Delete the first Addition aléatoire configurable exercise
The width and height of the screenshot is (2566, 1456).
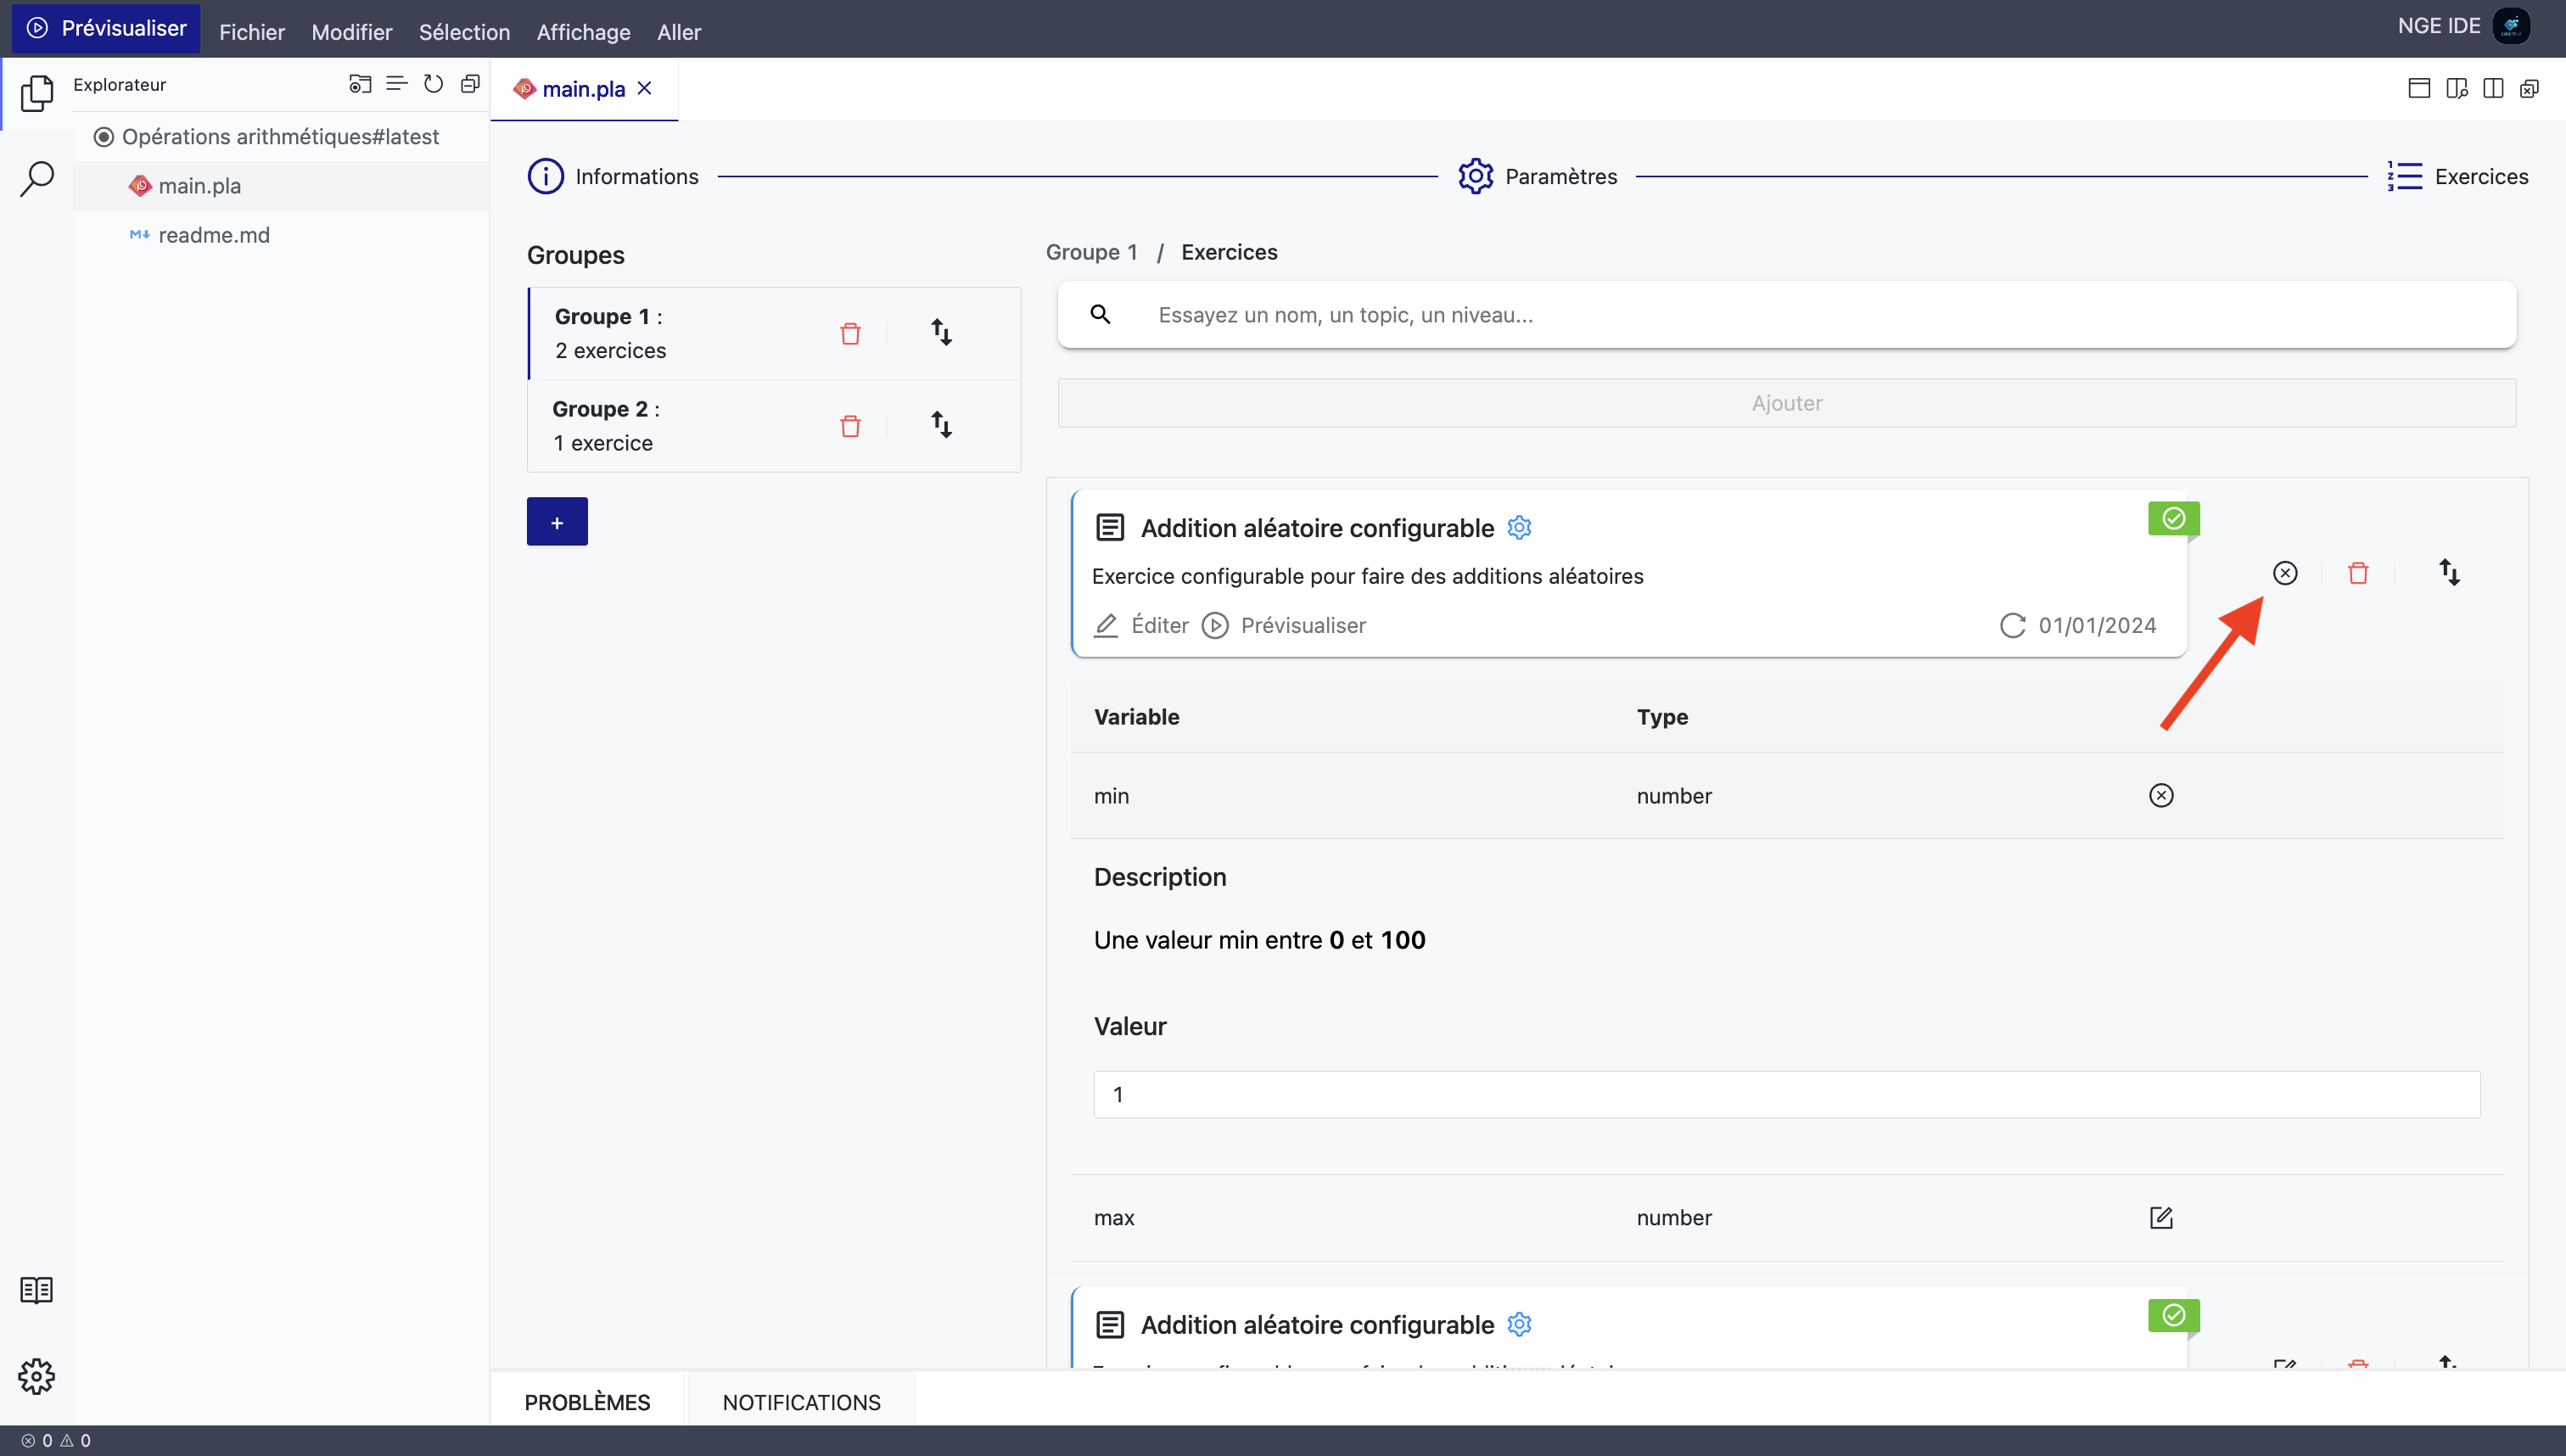pos(2358,573)
